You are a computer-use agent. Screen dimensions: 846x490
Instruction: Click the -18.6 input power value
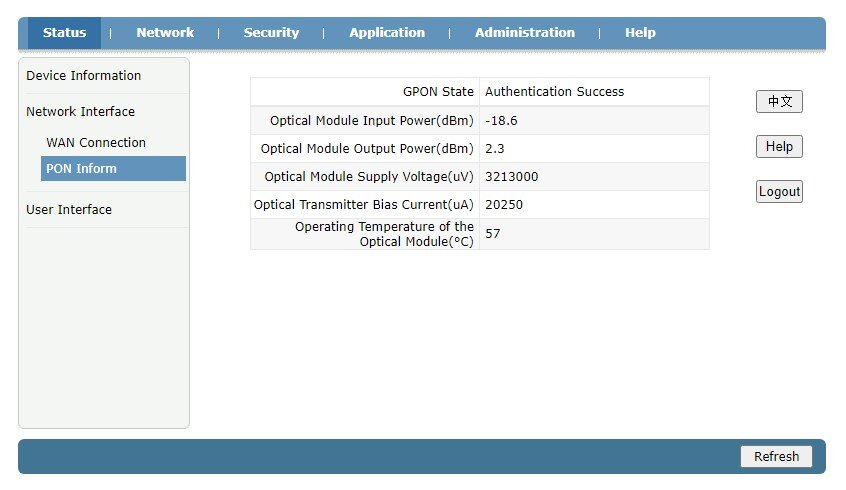click(501, 121)
